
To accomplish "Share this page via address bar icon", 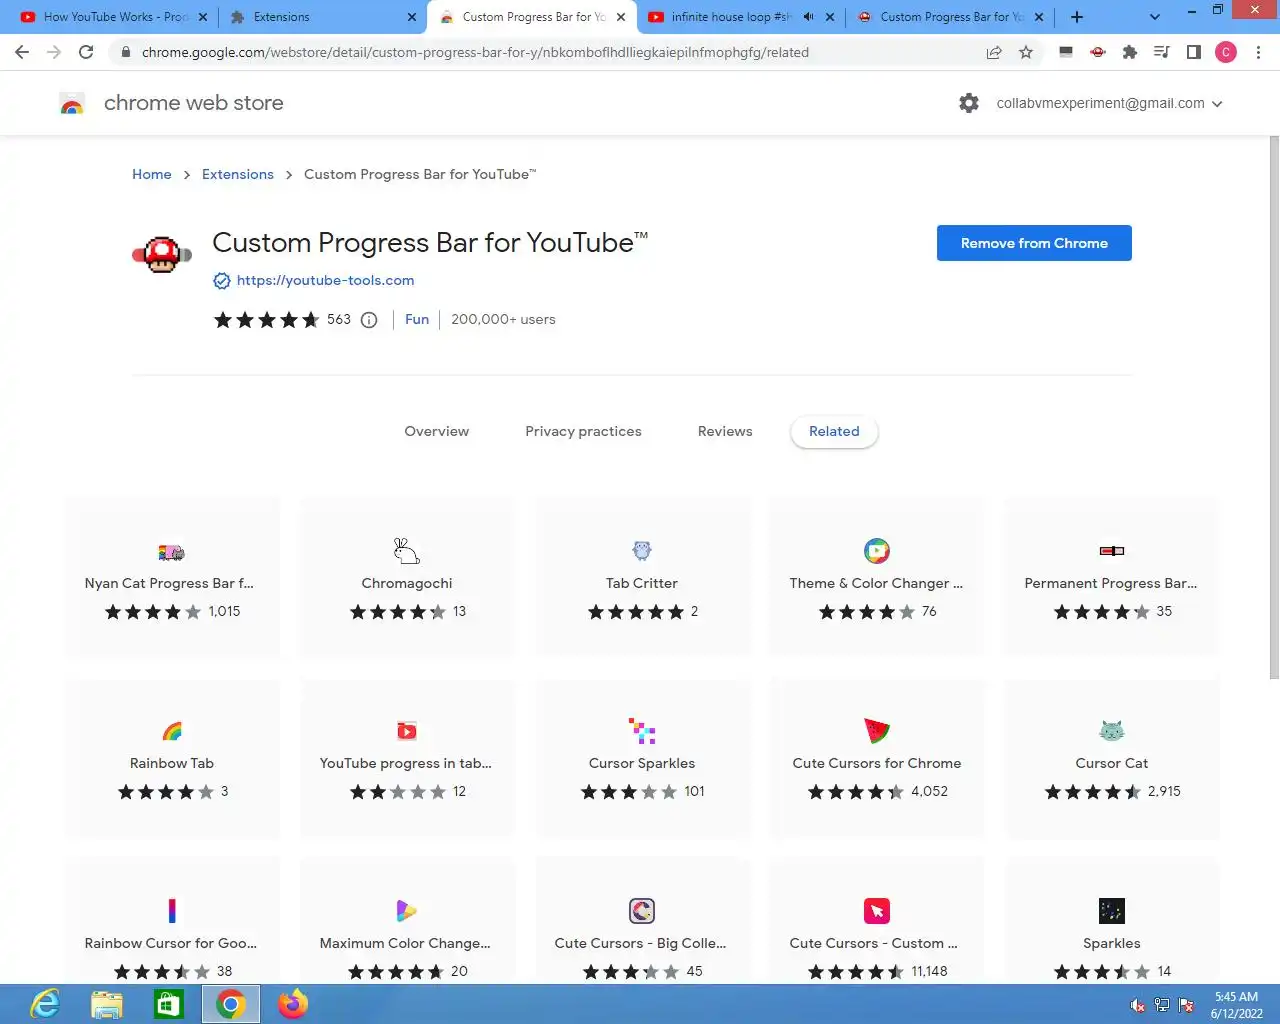I will (994, 52).
